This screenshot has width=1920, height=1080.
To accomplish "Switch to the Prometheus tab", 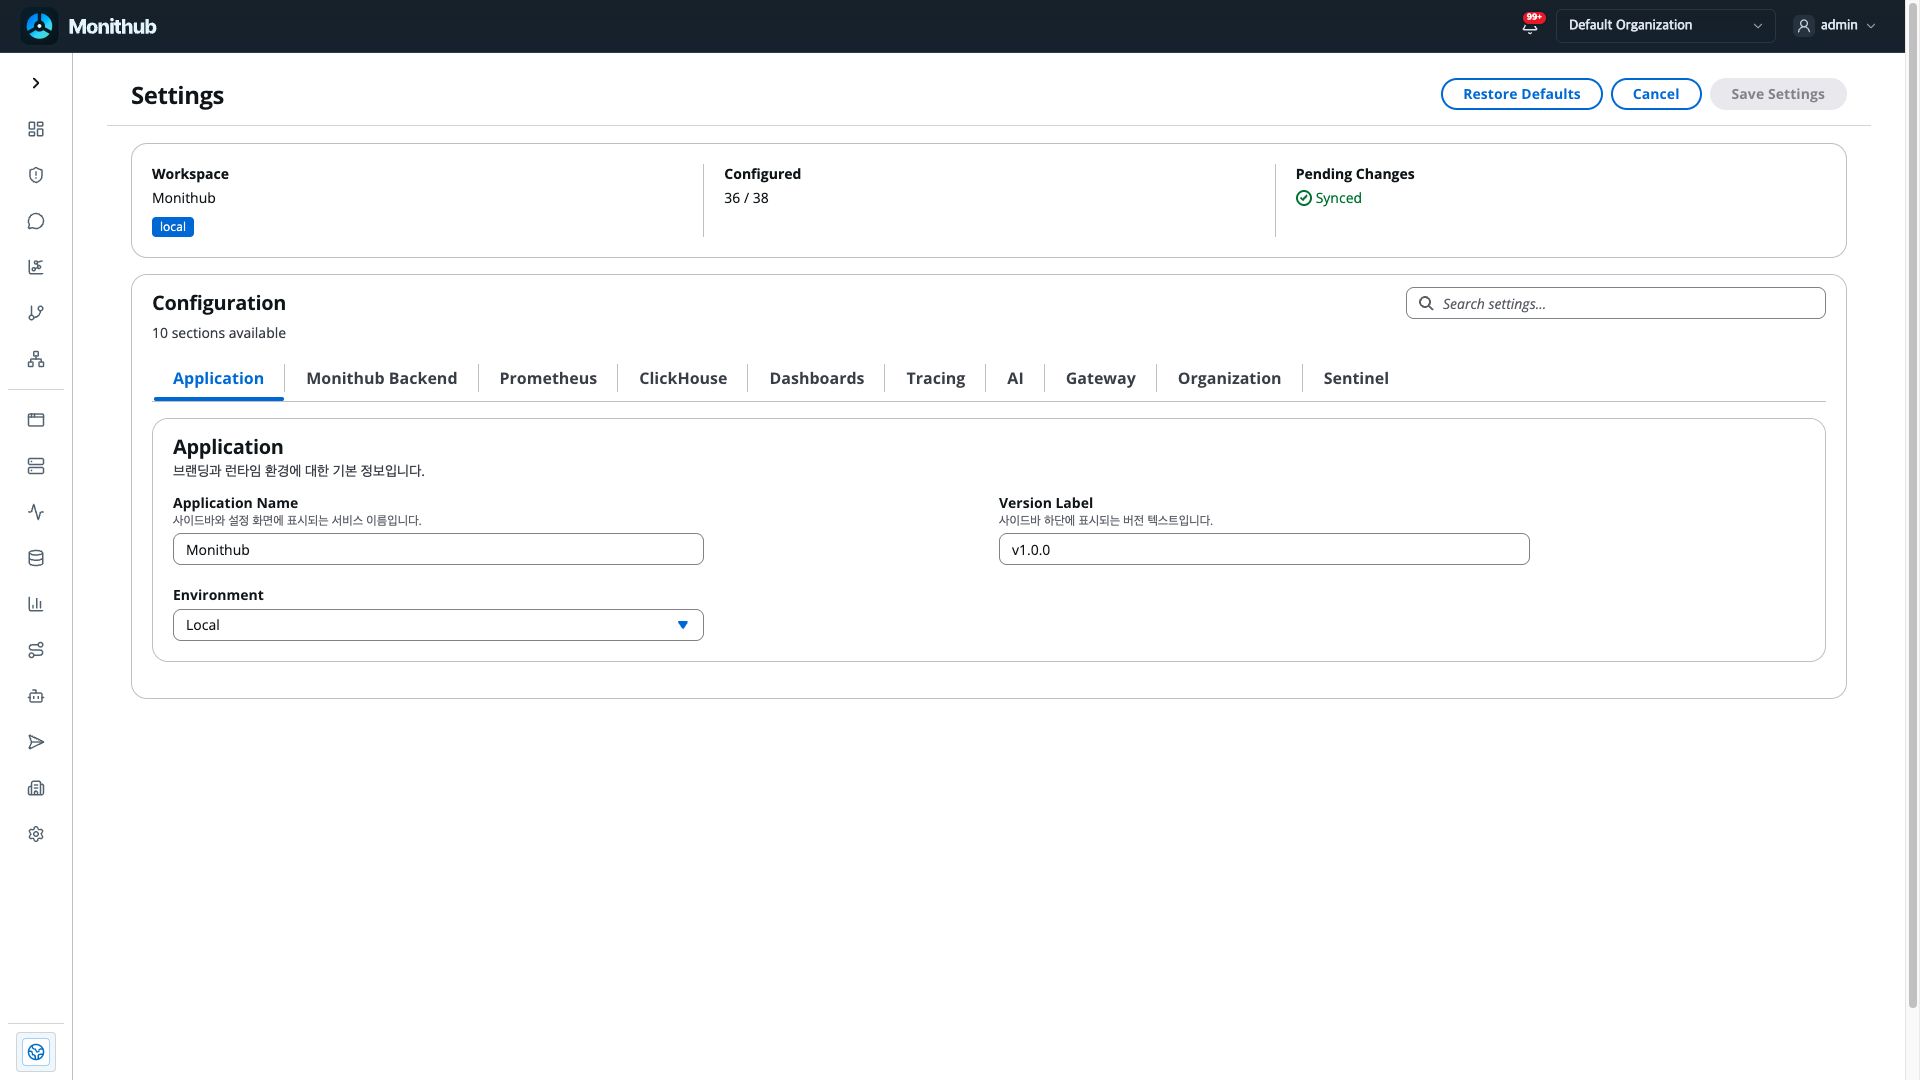I will click(x=548, y=378).
